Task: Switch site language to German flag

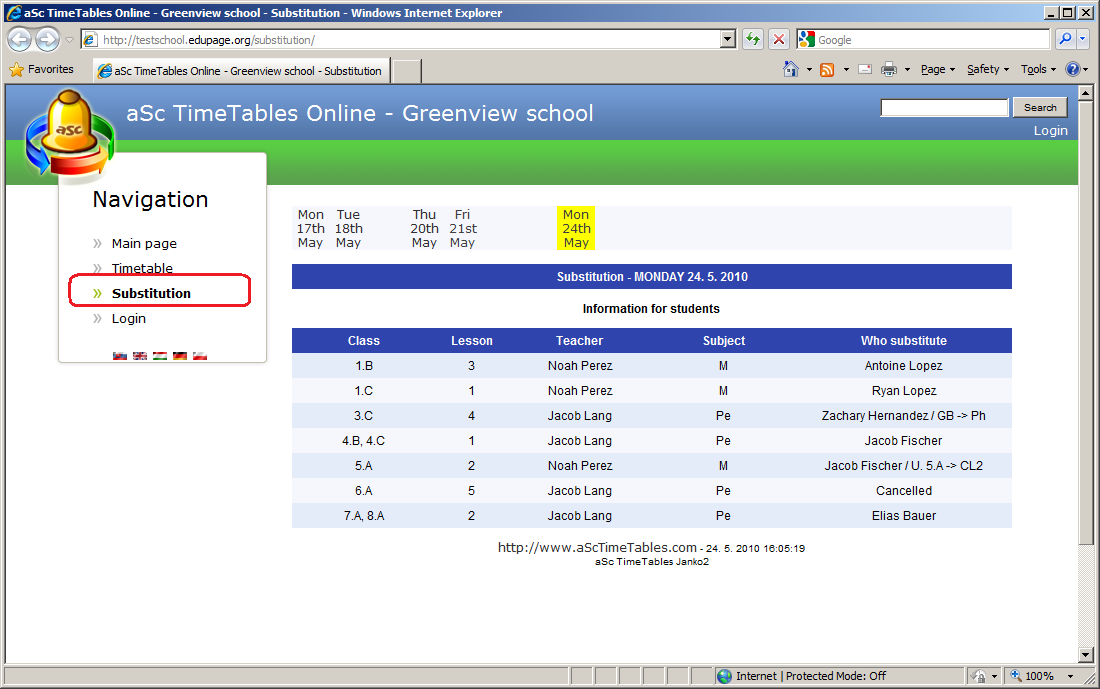Action: pyautogui.click(x=180, y=356)
